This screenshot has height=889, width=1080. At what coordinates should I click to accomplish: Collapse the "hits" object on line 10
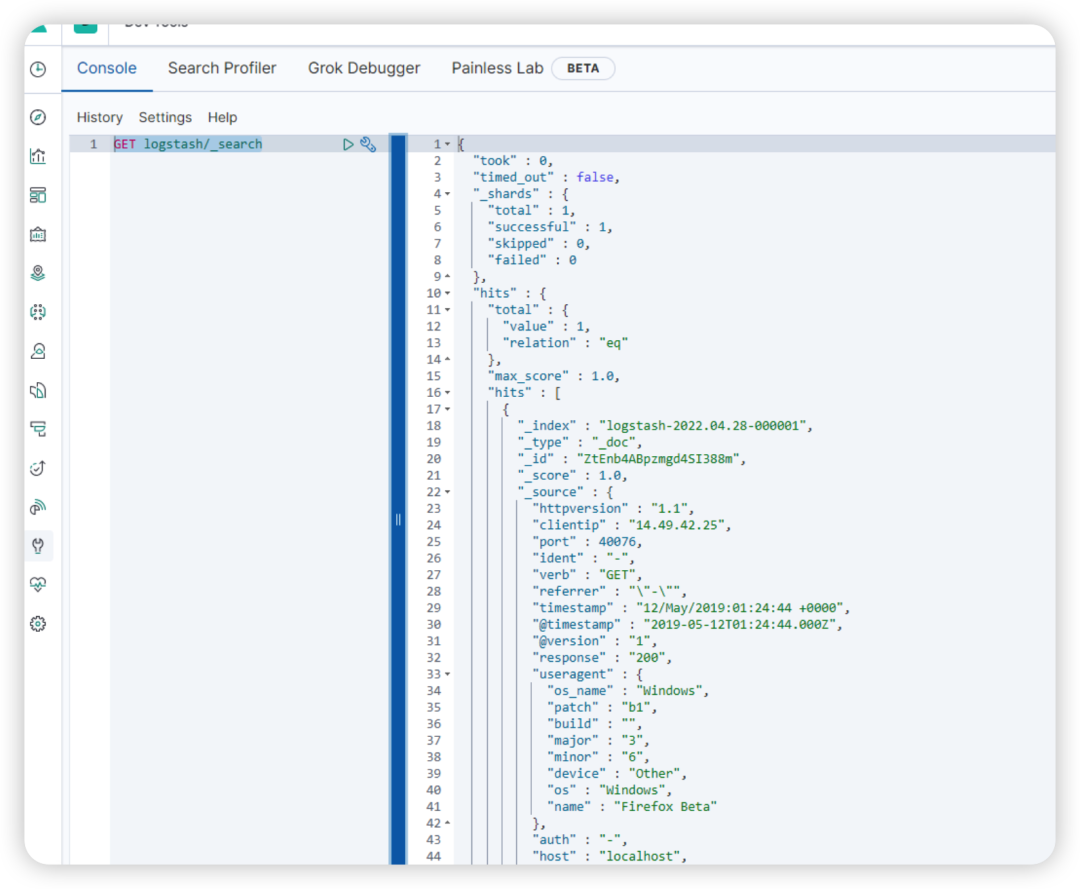tap(447, 293)
